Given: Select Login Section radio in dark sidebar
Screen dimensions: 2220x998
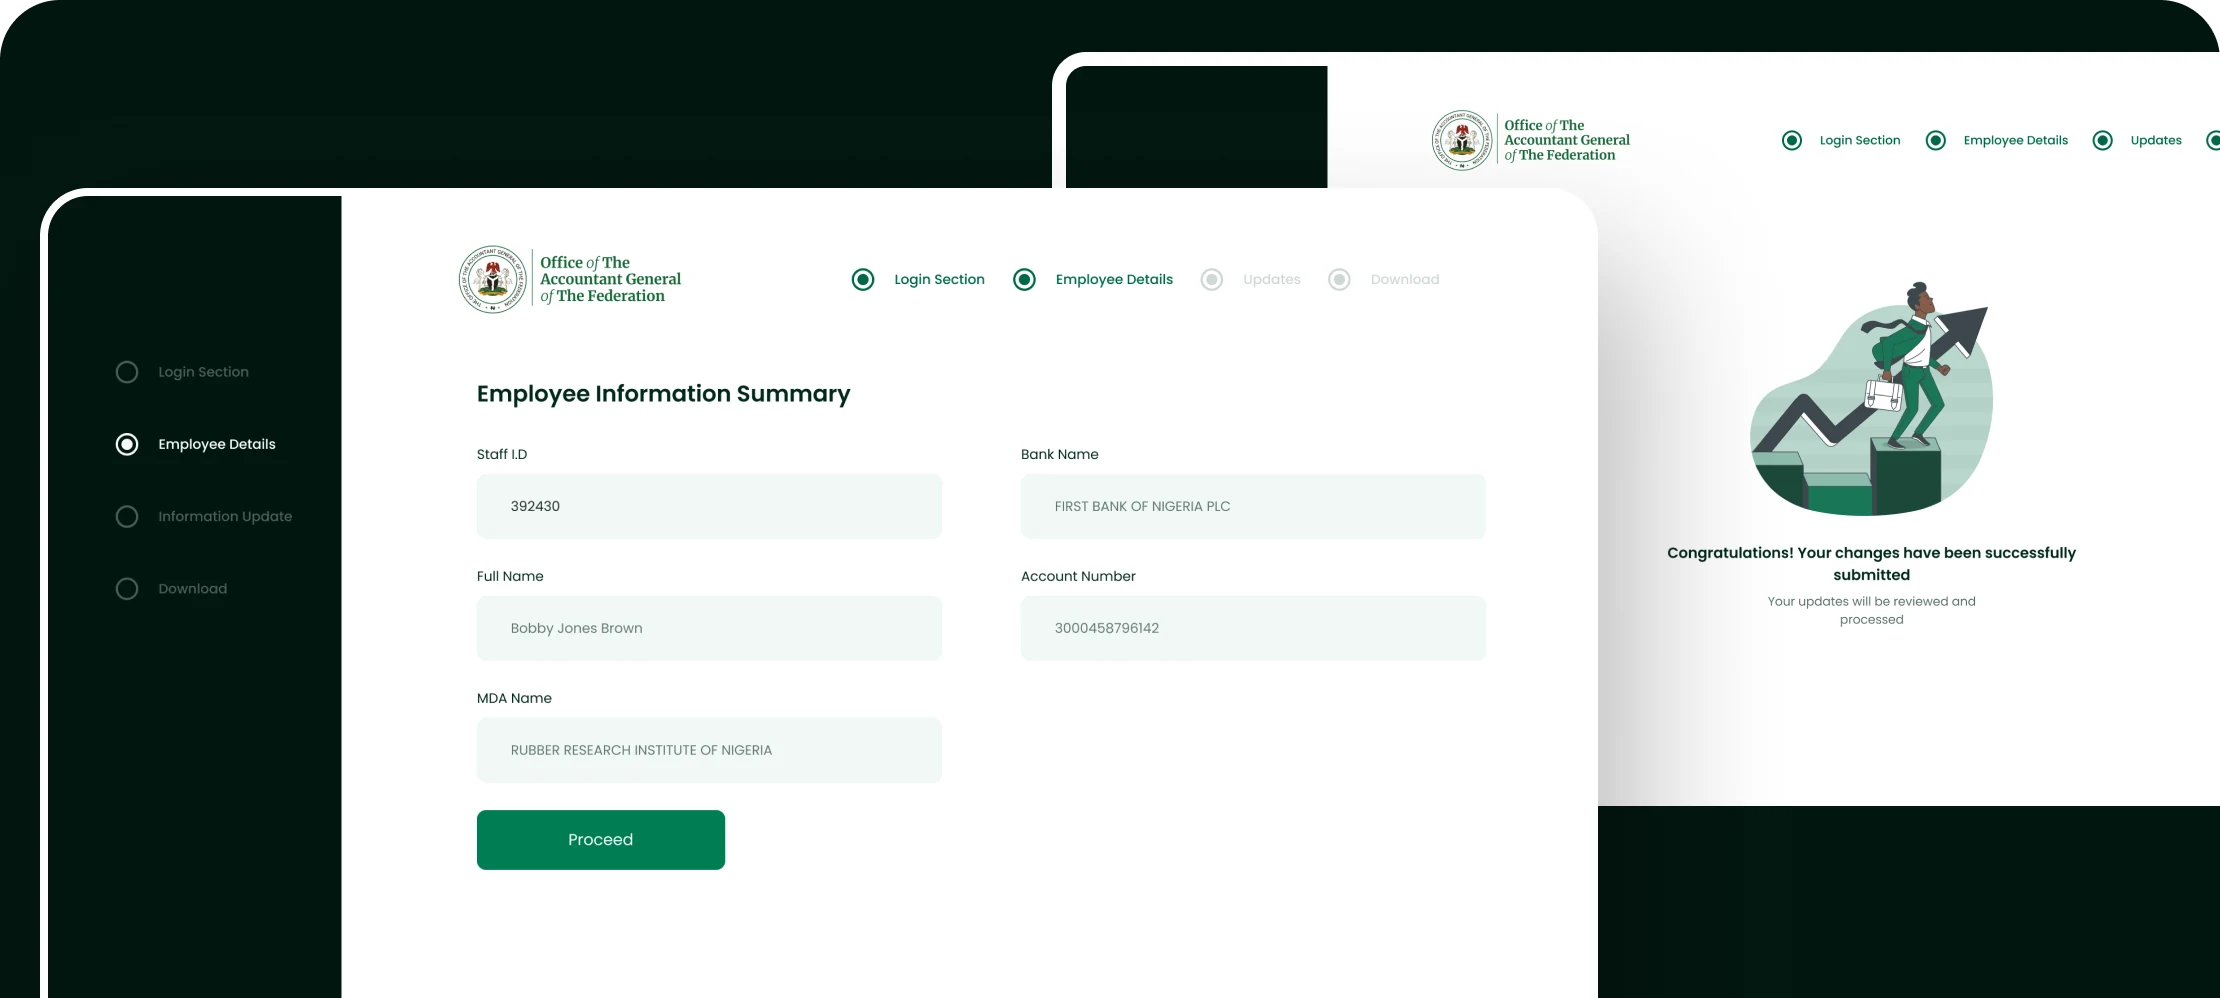Looking at the screenshot, I should [x=127, y=372].
